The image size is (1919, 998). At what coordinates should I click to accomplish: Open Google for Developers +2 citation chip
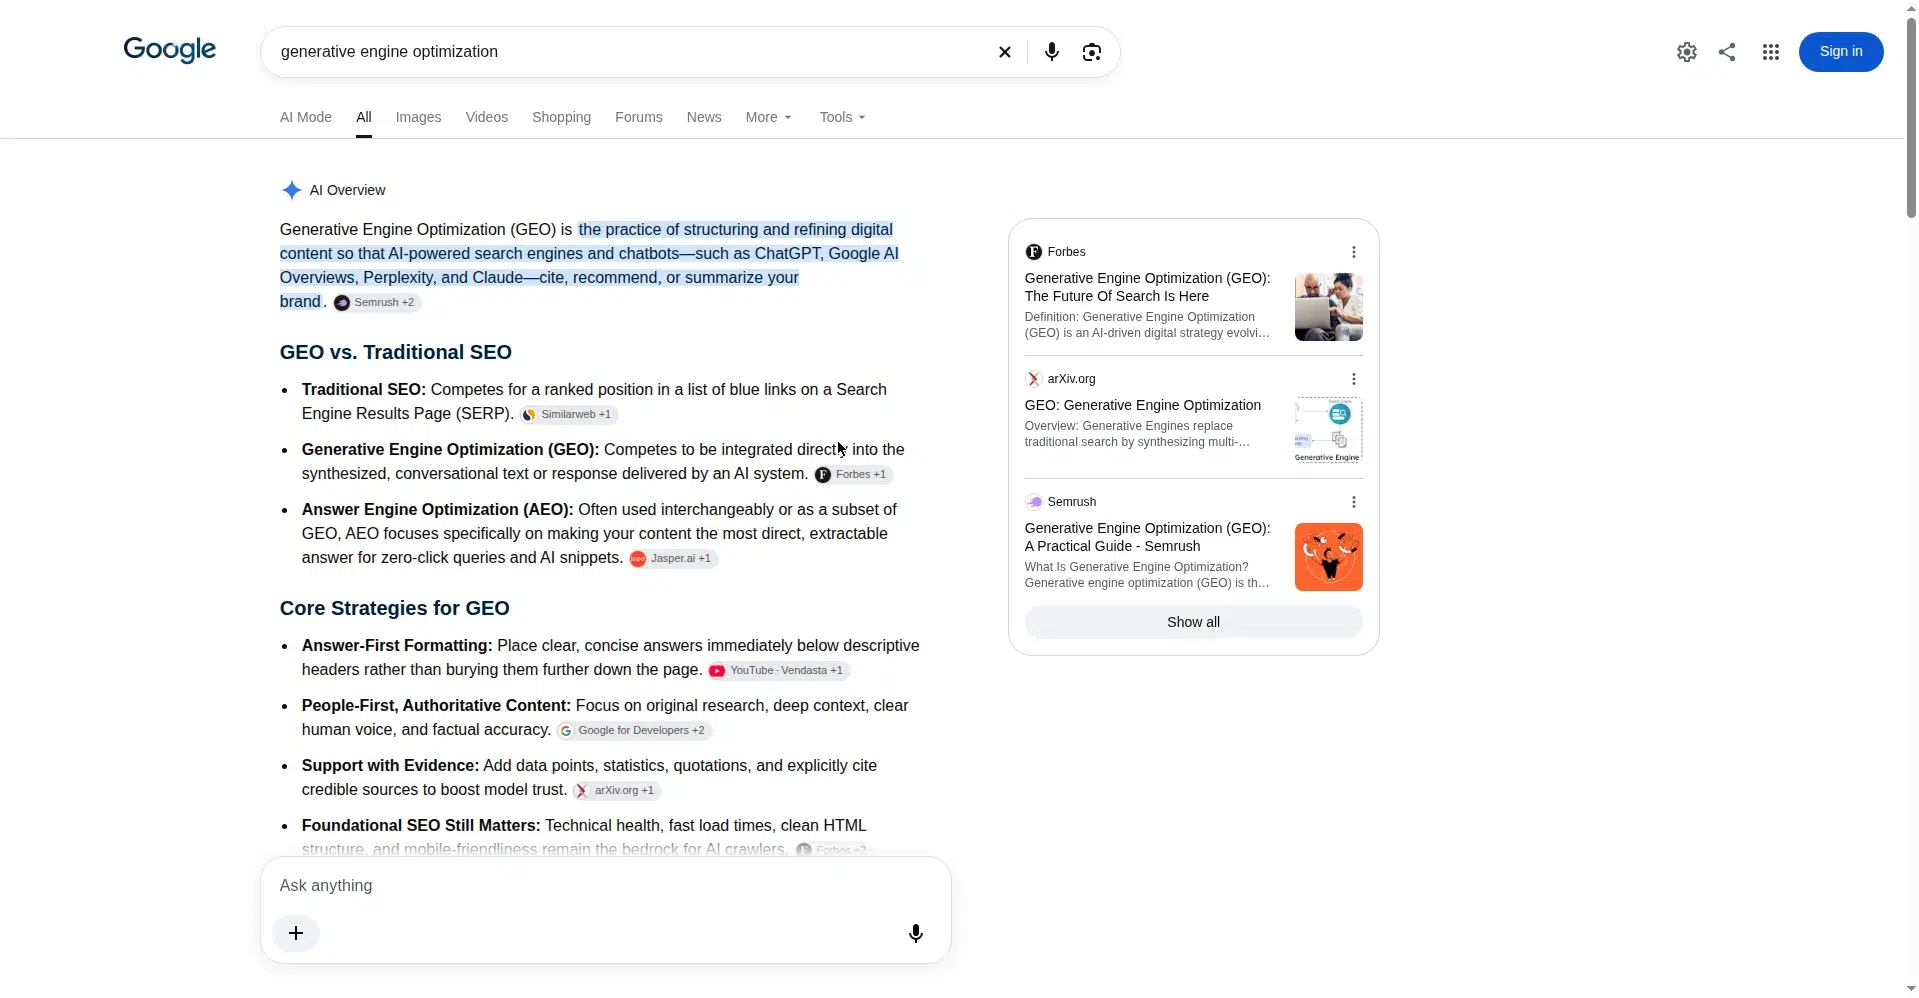click(633, 730)
